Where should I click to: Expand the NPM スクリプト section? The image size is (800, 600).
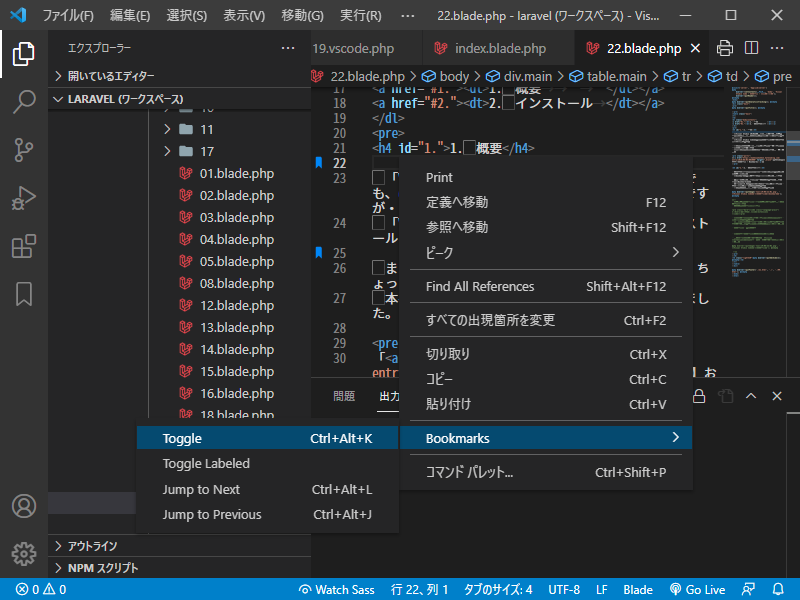click(x=102, y=568)
